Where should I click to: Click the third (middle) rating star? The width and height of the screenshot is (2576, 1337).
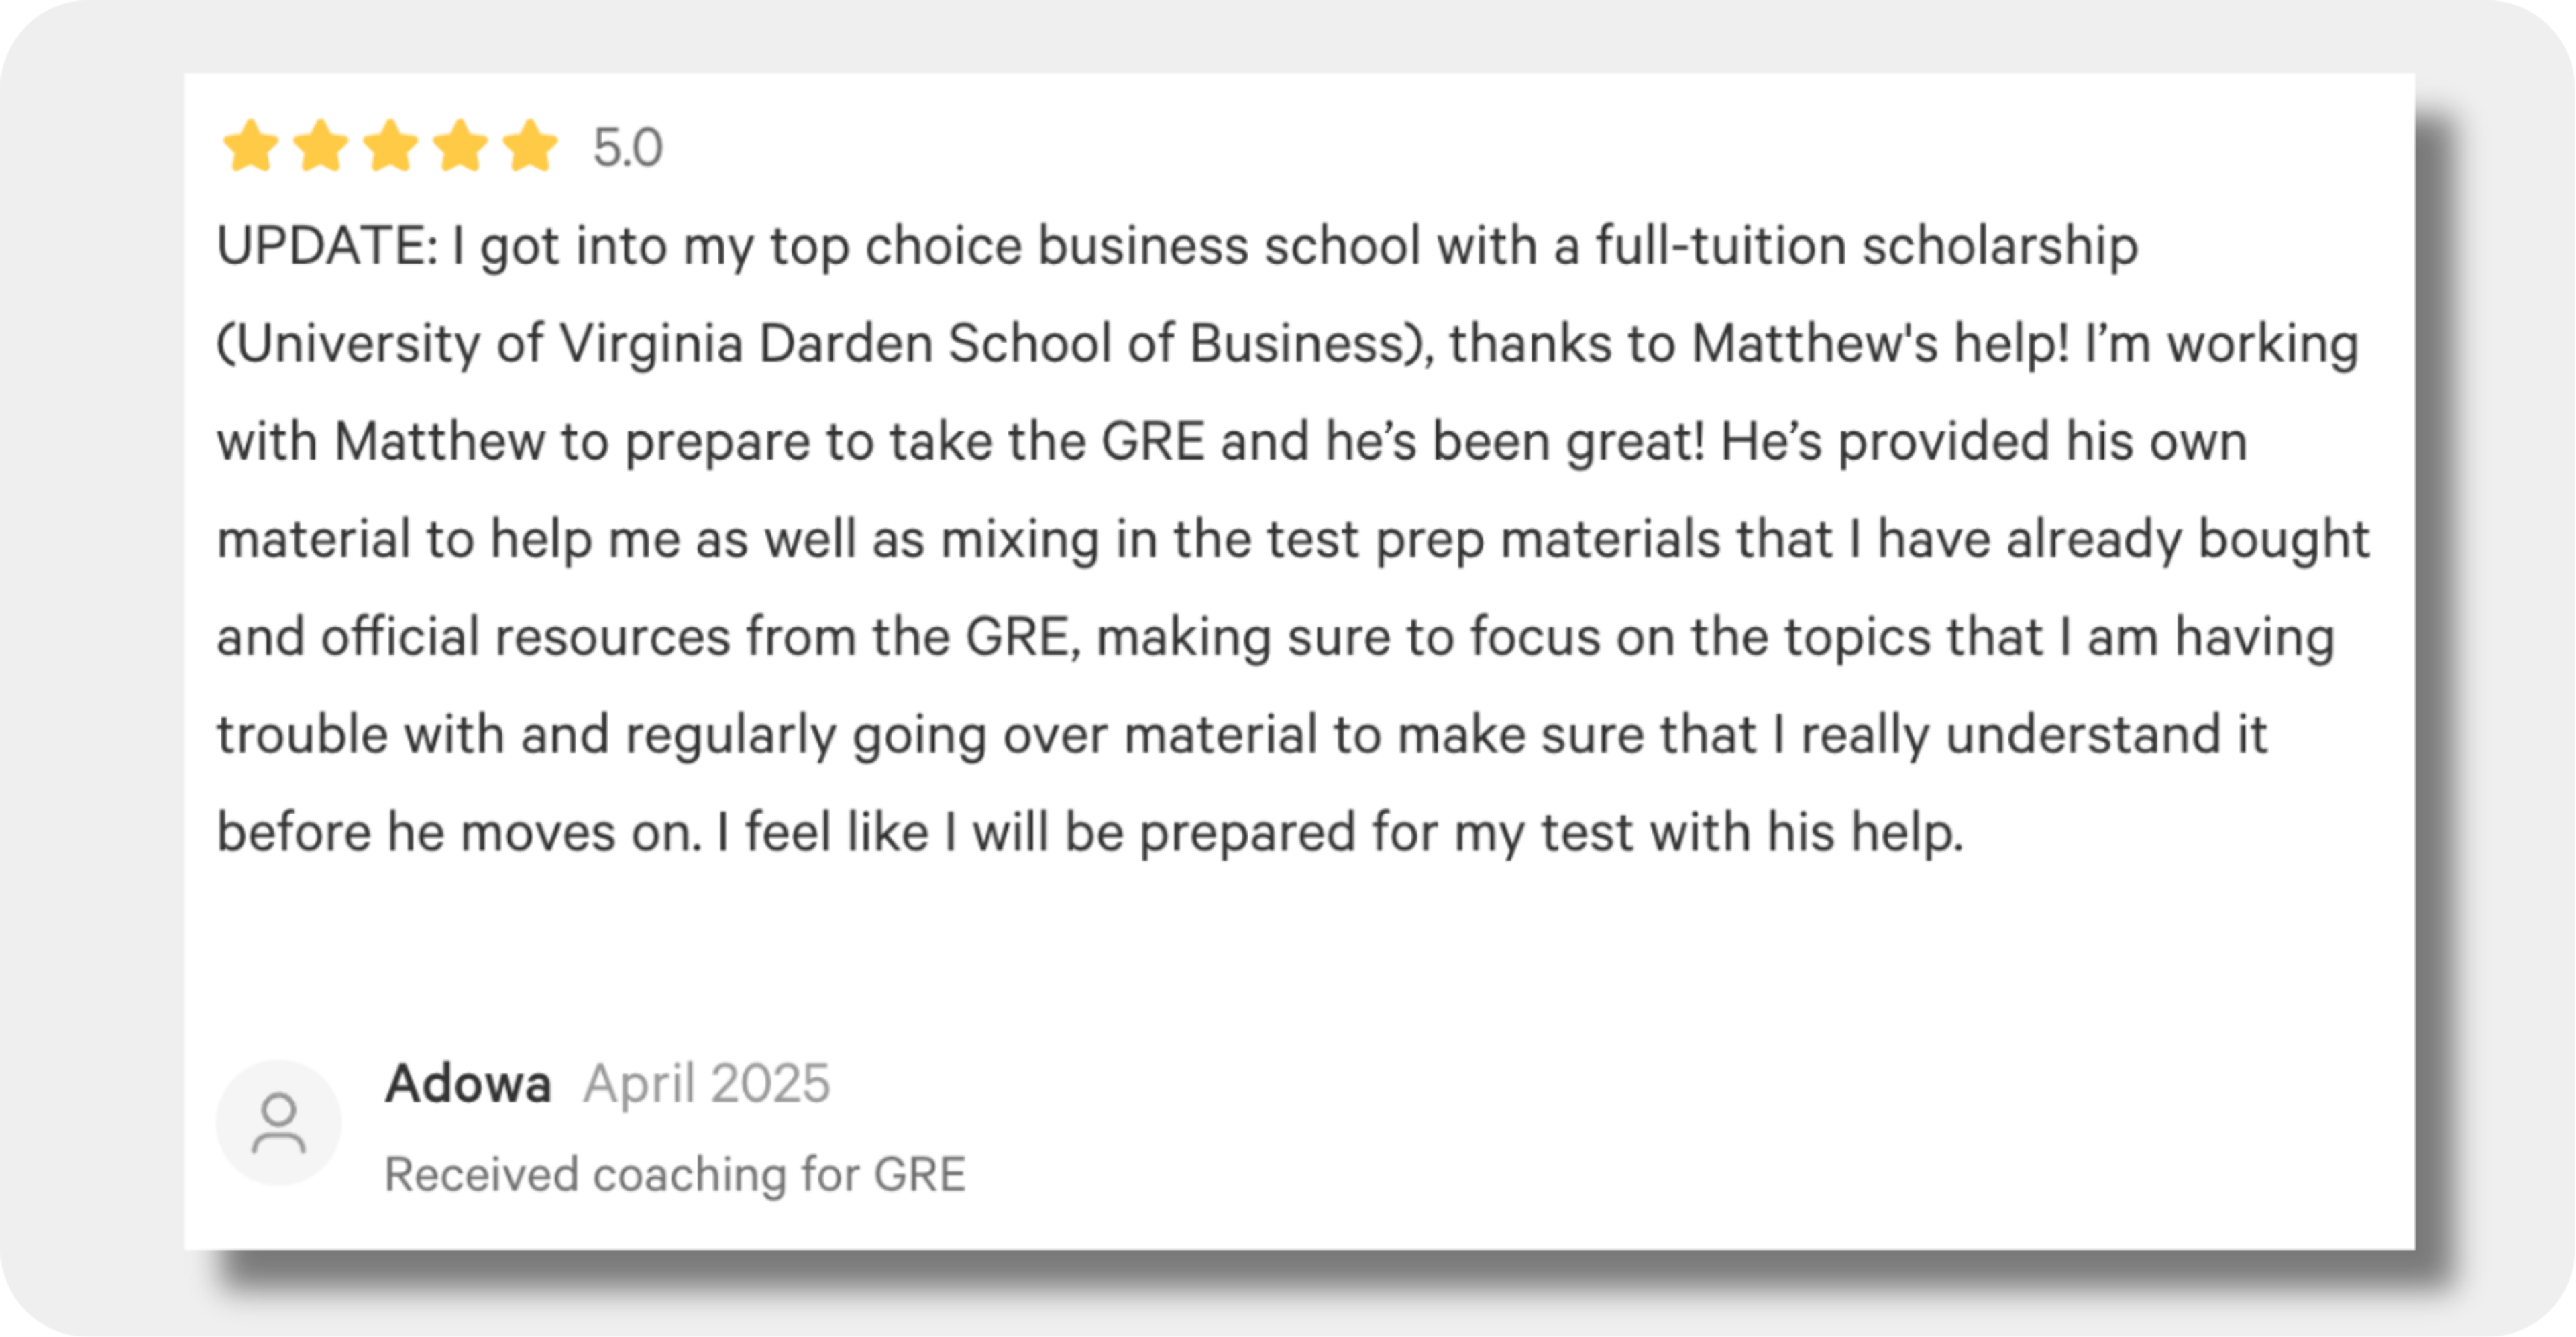390,146
